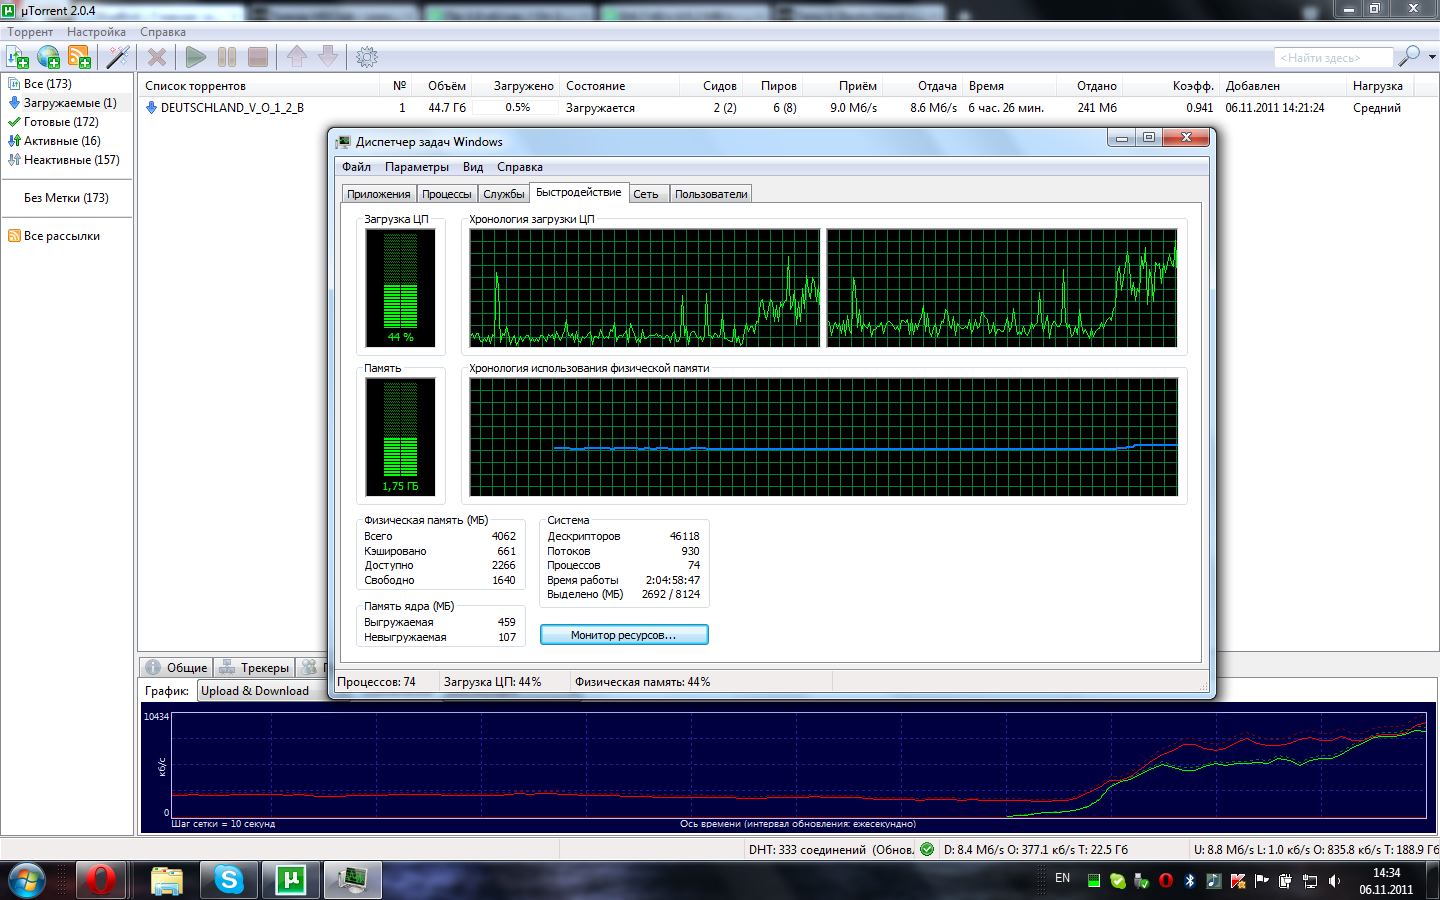1440x900 pixels.
Task: Select the Все рассылки feeds item
Action: pos(61,236)
